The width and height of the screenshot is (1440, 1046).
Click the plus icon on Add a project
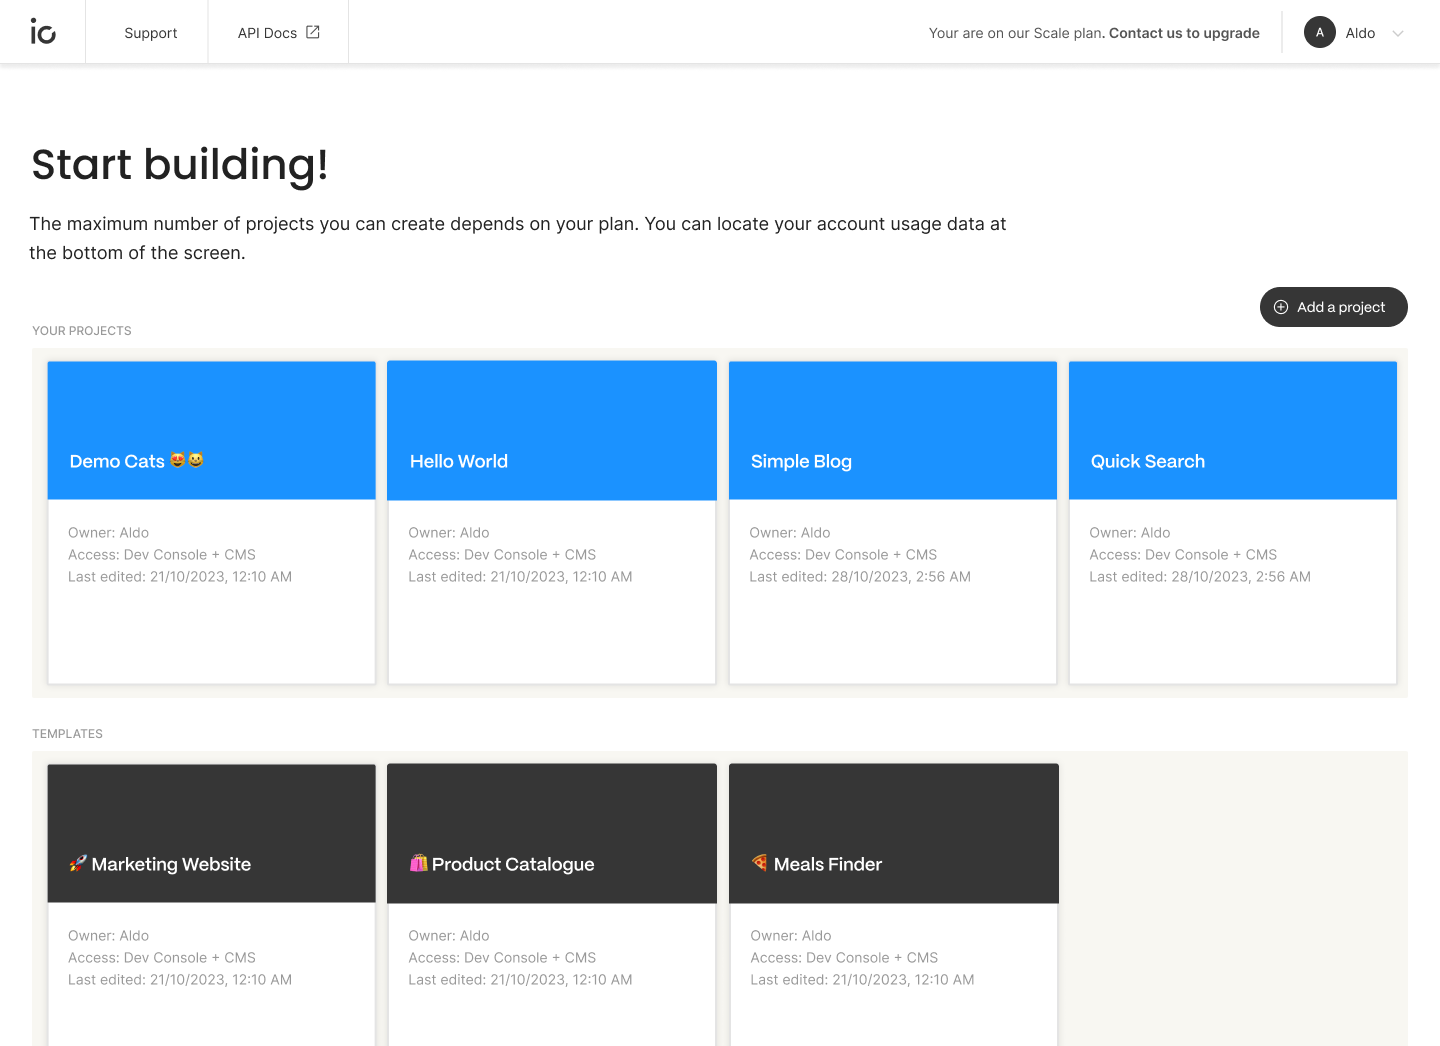(x=1281, y=307)
